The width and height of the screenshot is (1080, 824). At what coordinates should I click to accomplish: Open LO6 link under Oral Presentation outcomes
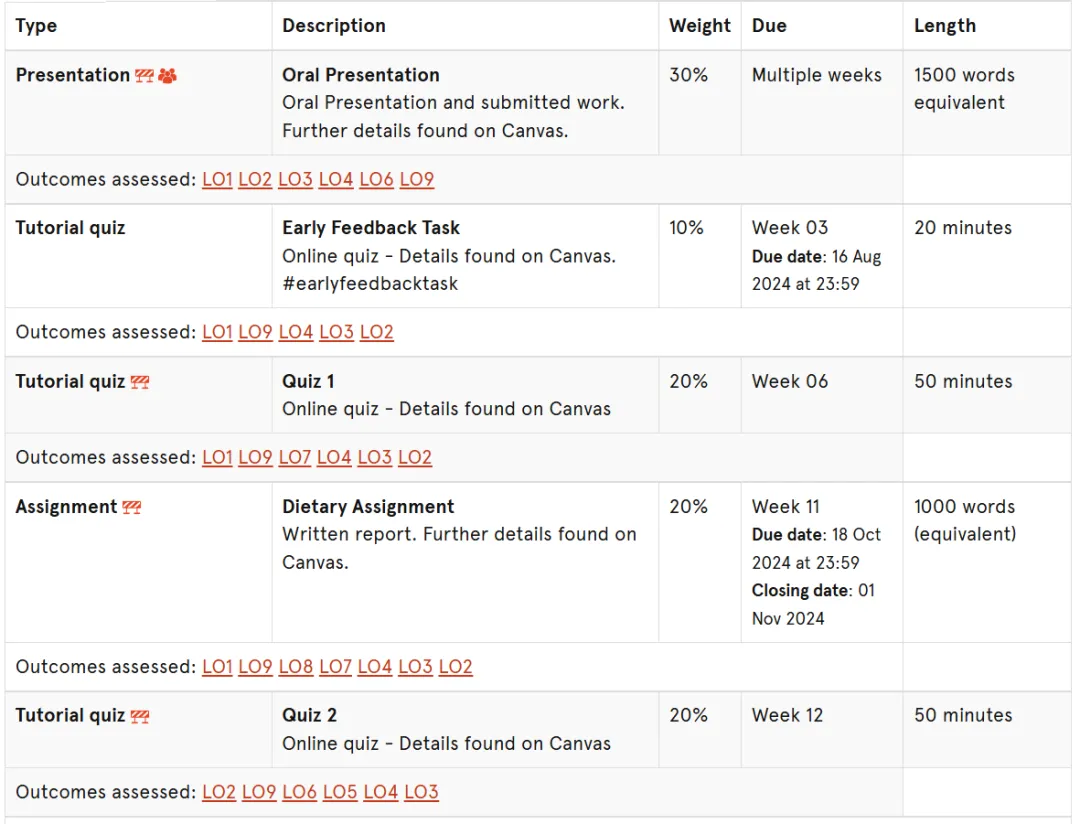(x=376, y=180)
